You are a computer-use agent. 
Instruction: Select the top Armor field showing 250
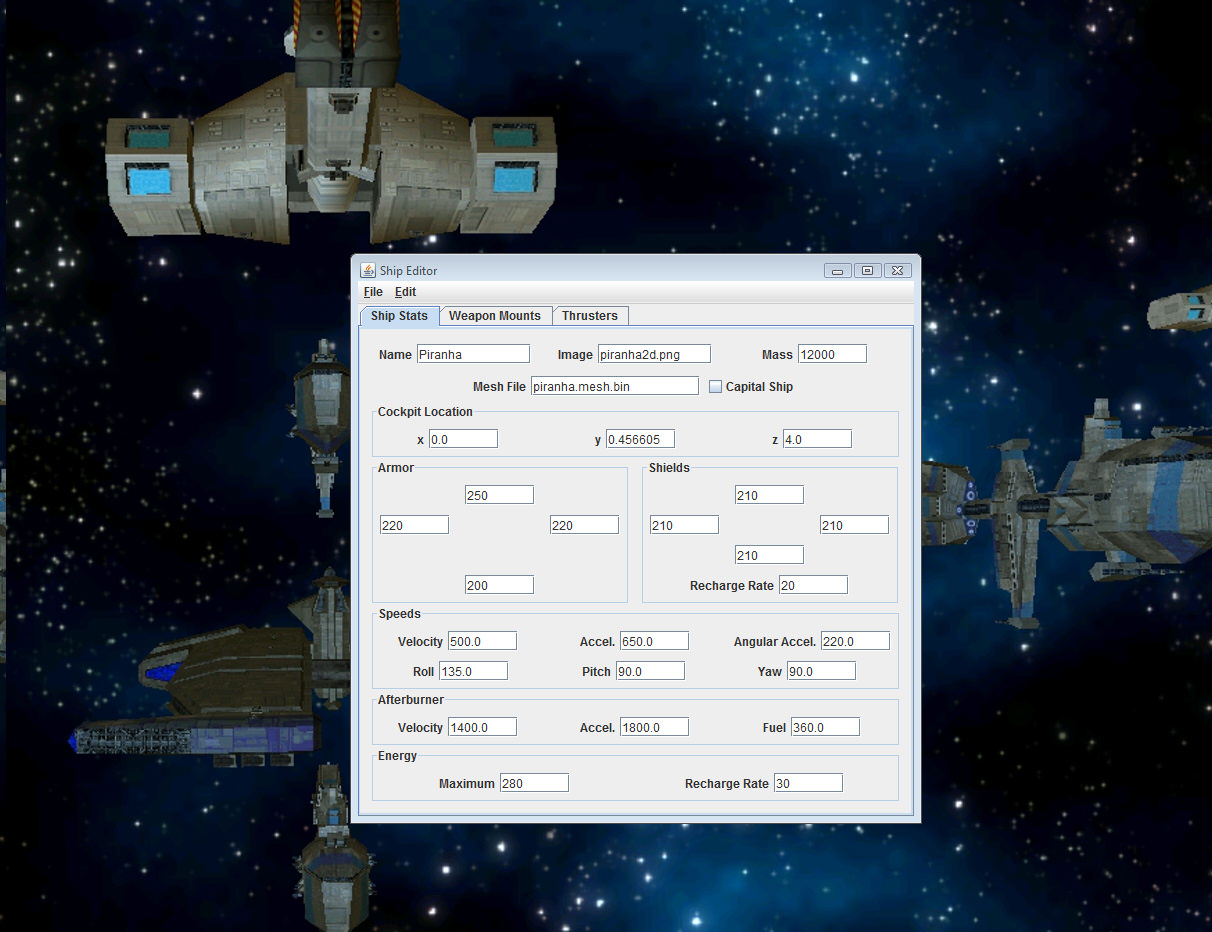point(499,495)
